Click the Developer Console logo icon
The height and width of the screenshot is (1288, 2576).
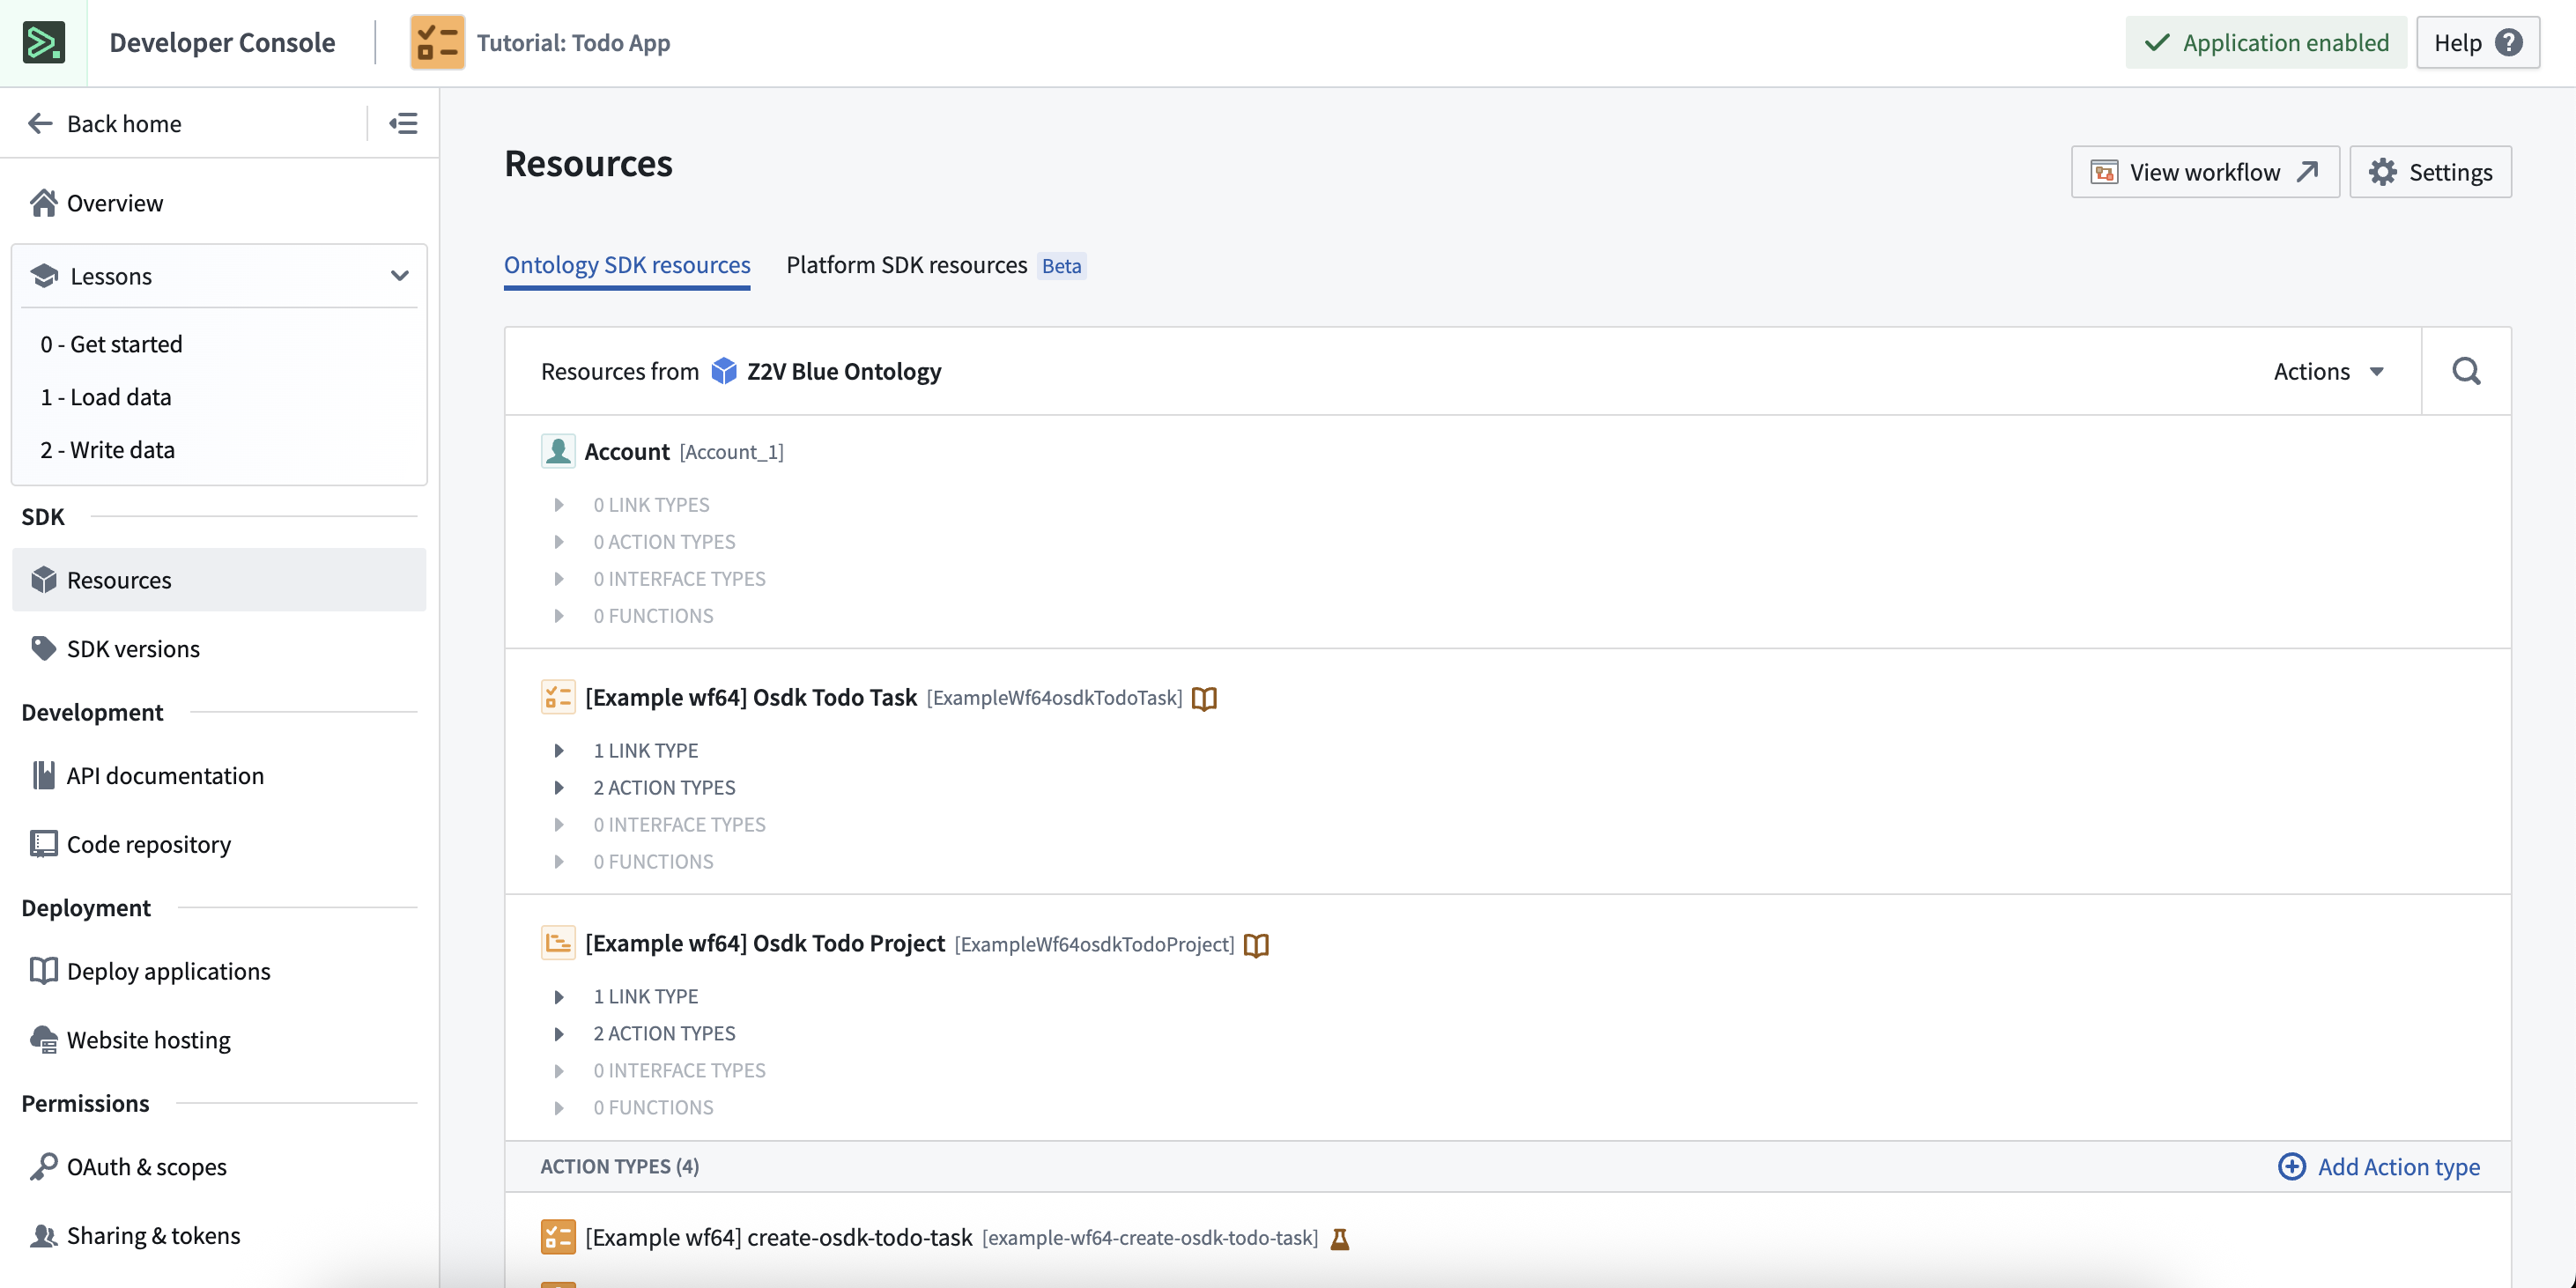pyautogui.click(x=42, y=42)
